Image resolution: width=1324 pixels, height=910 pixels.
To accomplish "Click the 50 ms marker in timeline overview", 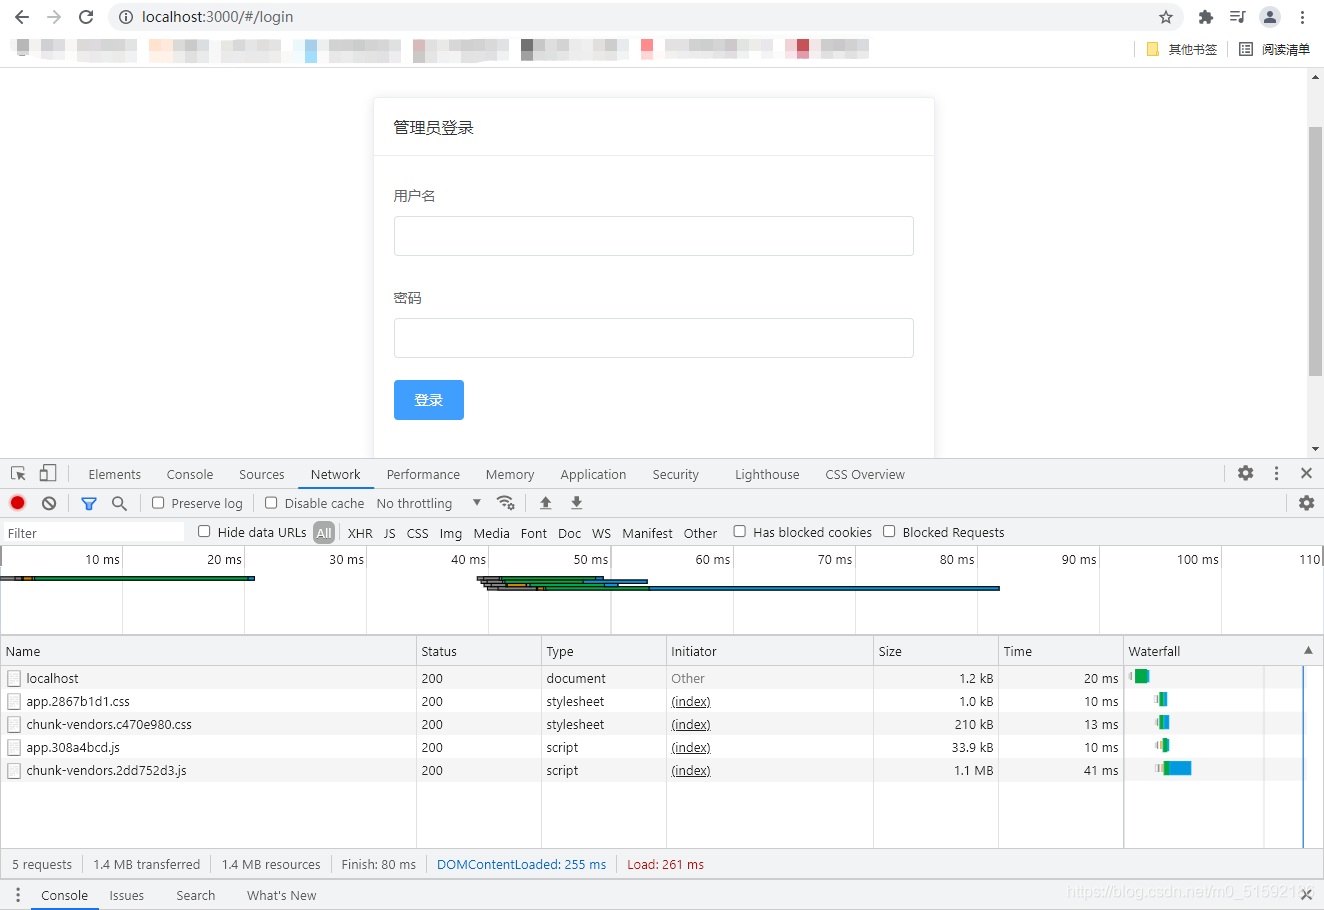I will (590, 559).
